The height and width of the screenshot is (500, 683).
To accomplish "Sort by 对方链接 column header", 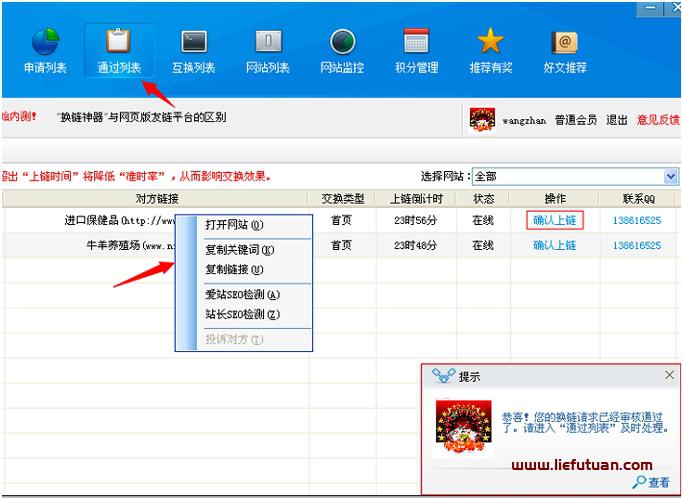I will (156, 199).
